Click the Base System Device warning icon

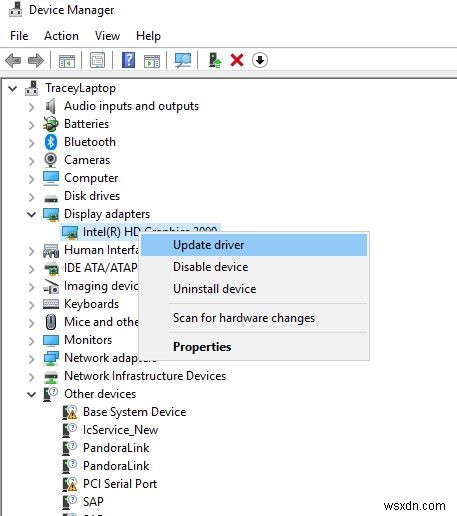point(70,412)
